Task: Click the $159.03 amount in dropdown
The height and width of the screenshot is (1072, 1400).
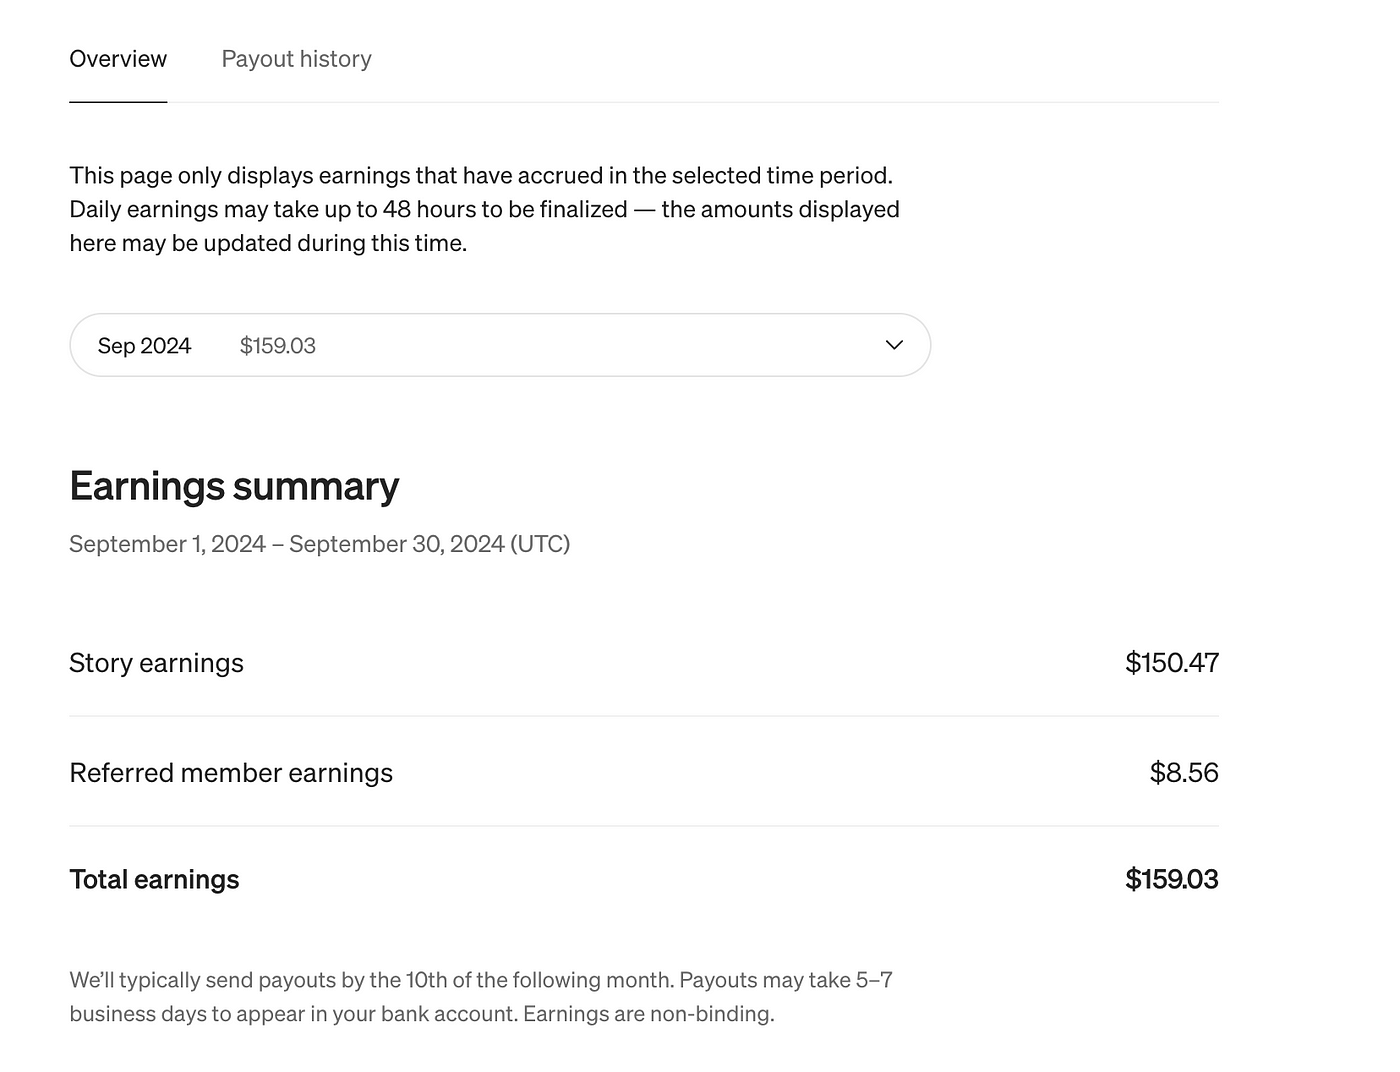Action: 277,346
